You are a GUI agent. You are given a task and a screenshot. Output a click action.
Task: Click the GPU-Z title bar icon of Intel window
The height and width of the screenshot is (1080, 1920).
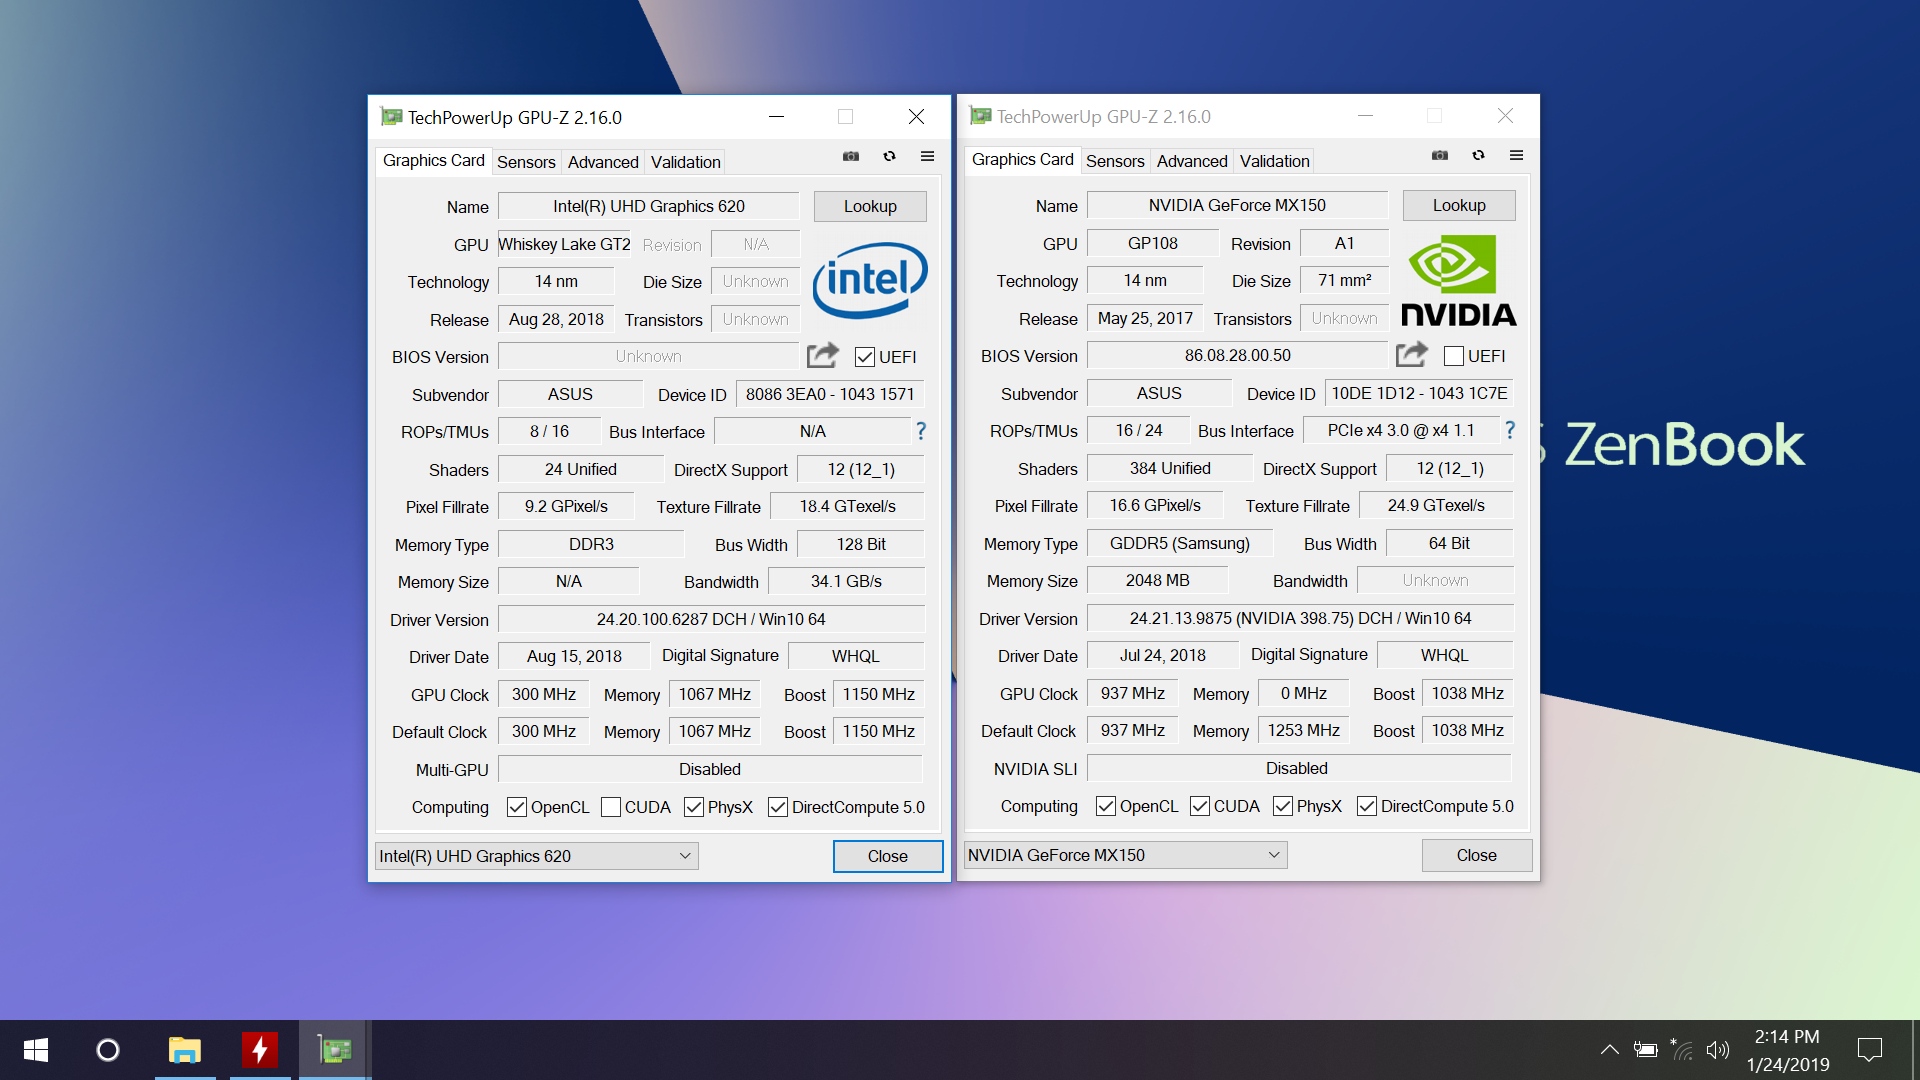391,117
